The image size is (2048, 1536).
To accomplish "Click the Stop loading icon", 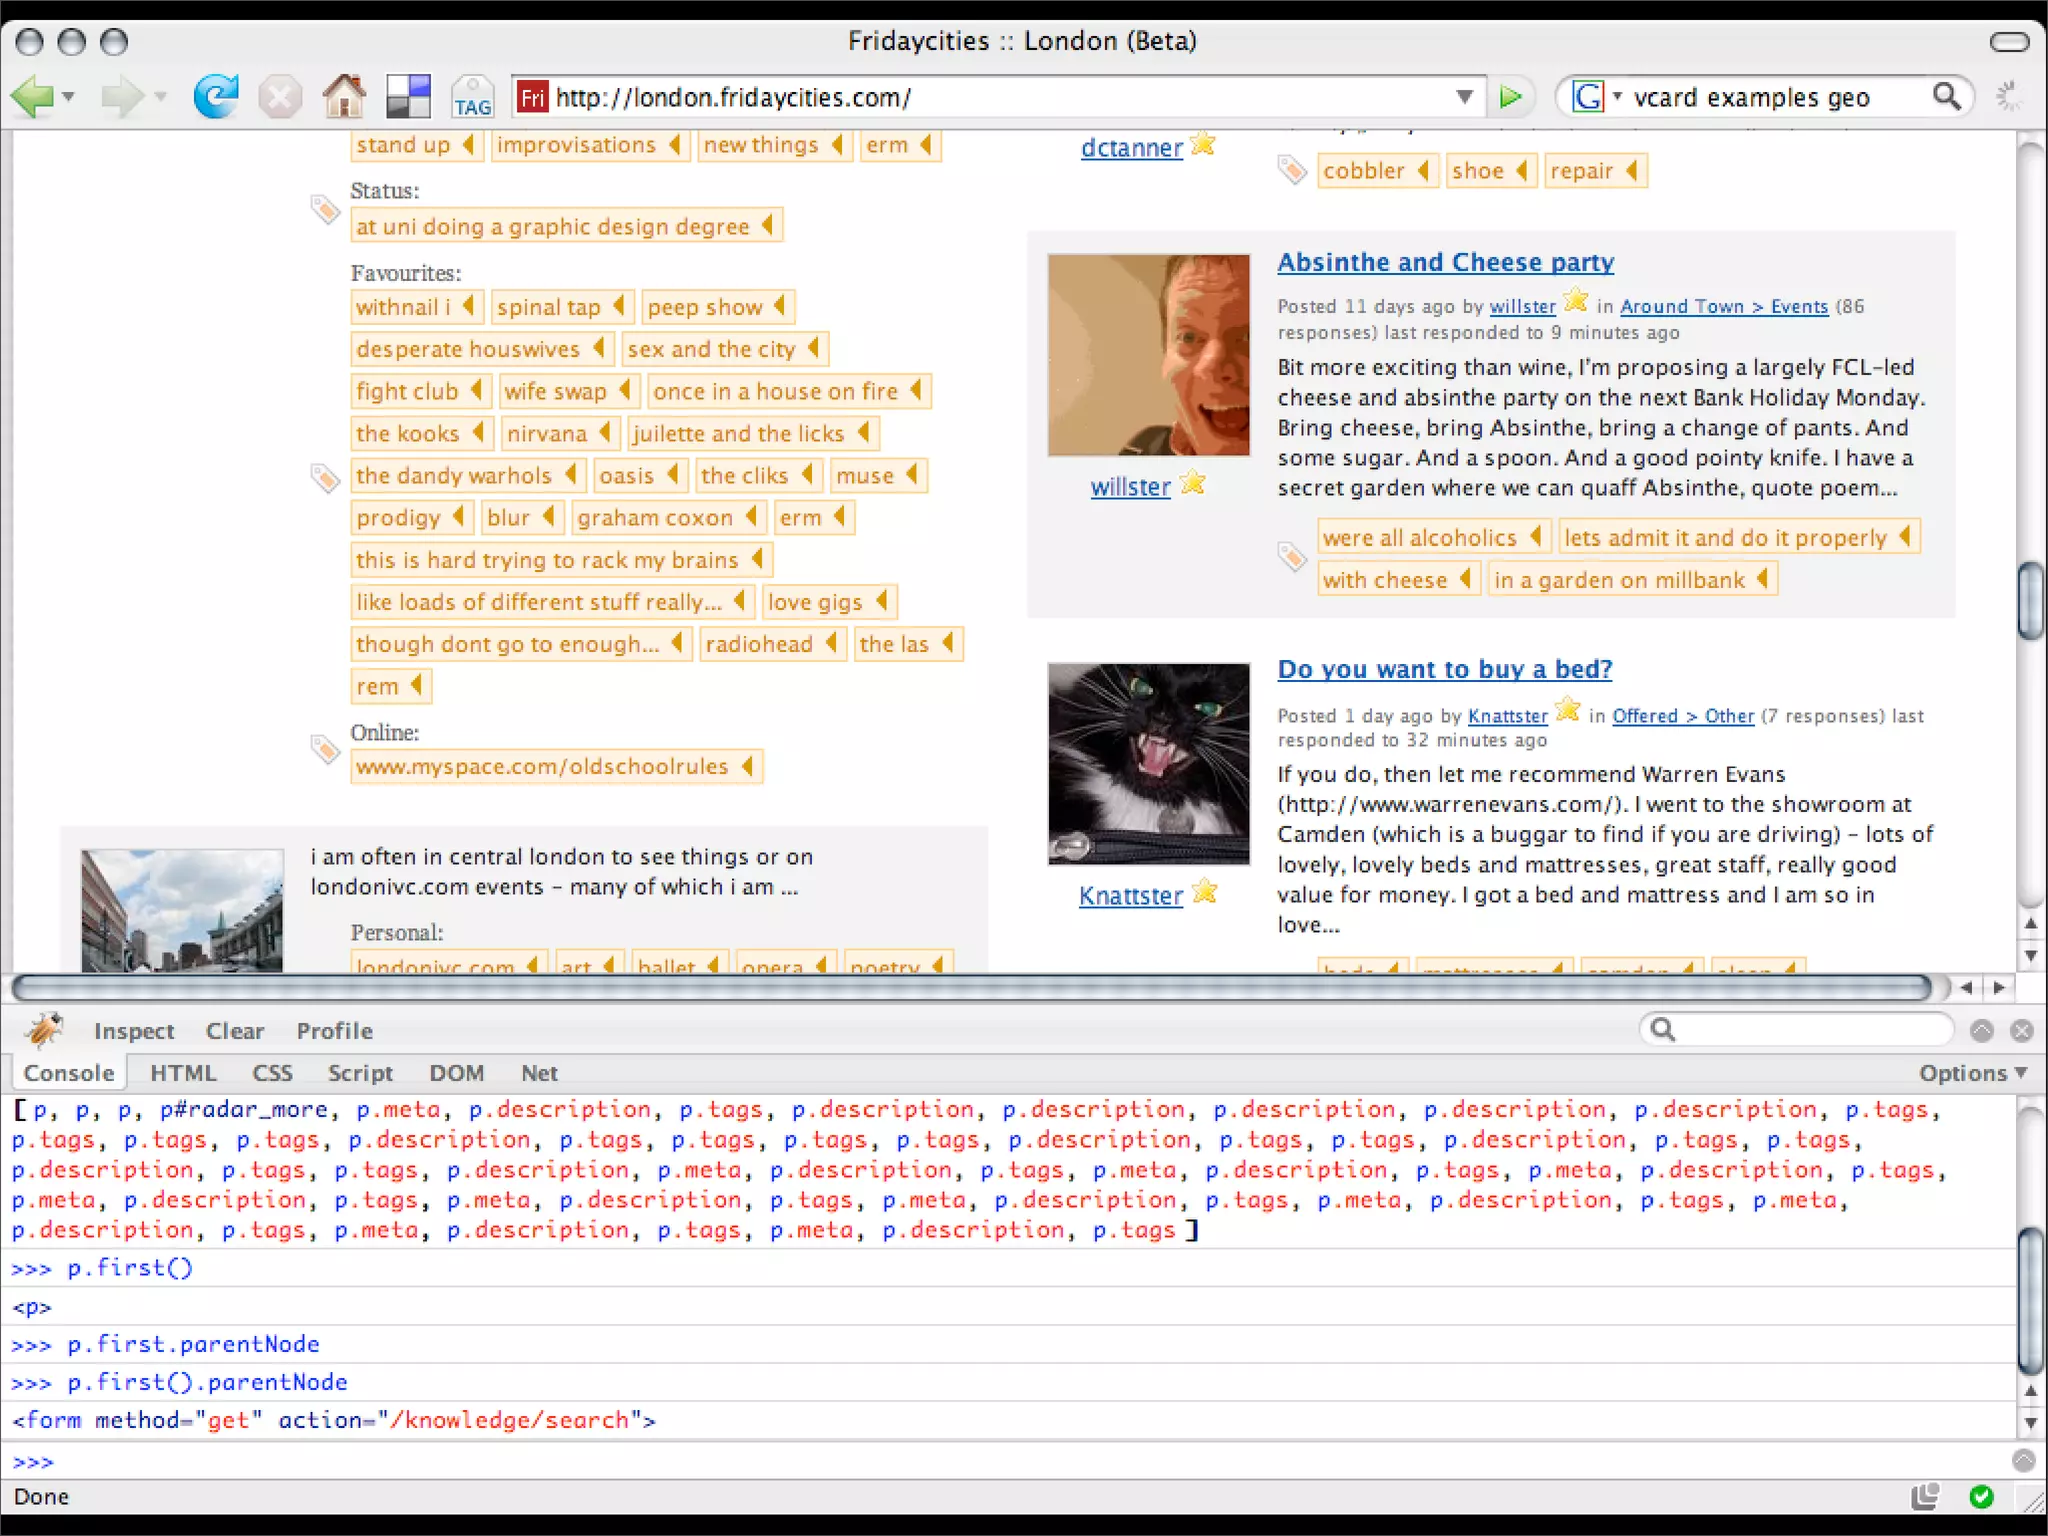I will 280,97.
